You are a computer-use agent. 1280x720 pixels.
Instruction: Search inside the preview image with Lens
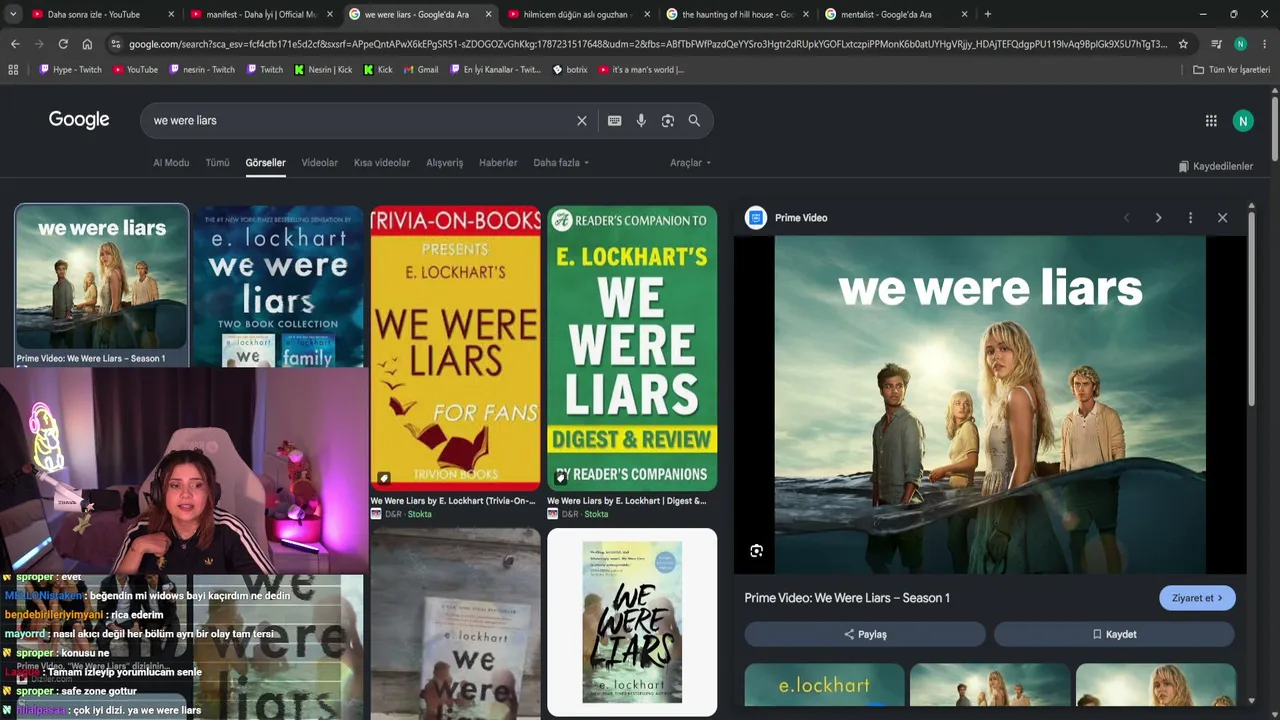point(756,551)
